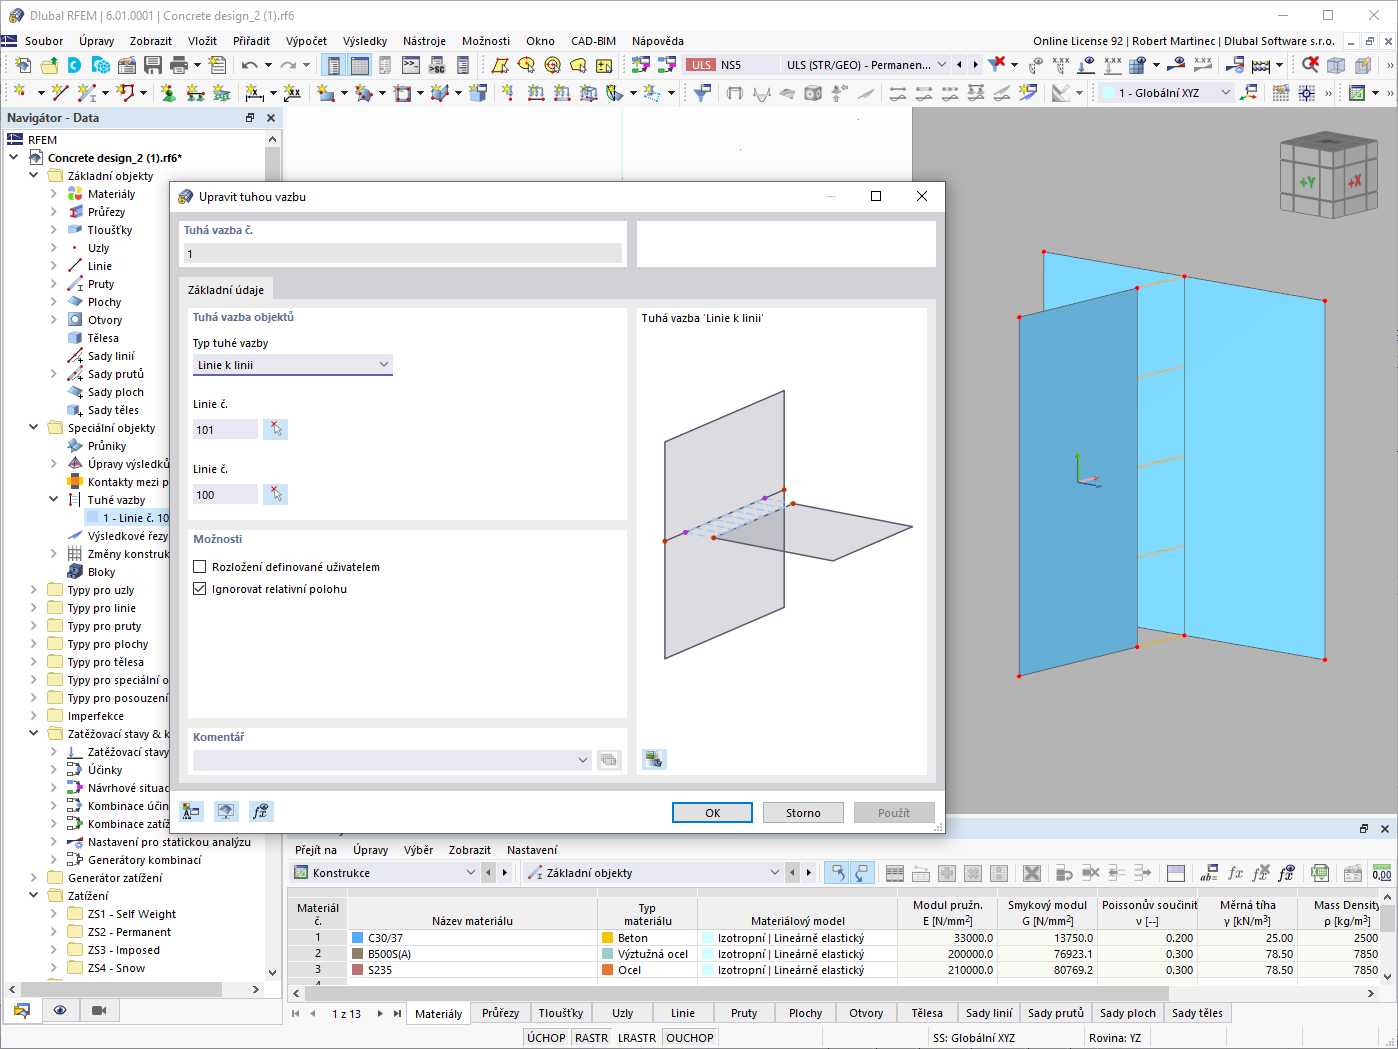This screenshot has height=1049, width=1398.
Task: Open the script console icon
Action: click(411, 65)
